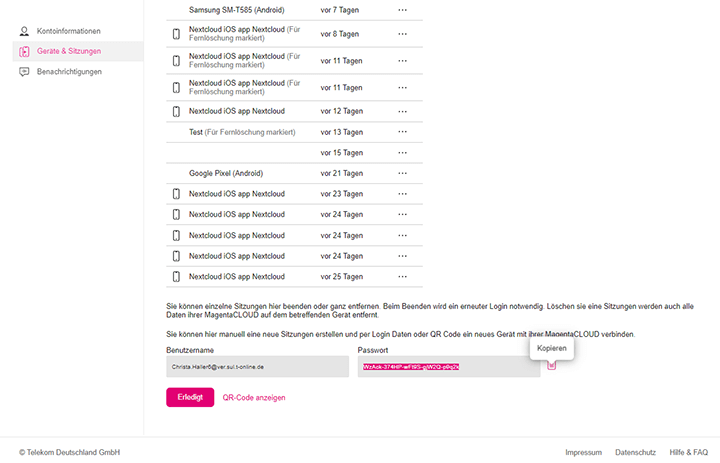Open three-dot menu for vor 23 Tagen session
720x463 pixels.
(x=403, y=194)
